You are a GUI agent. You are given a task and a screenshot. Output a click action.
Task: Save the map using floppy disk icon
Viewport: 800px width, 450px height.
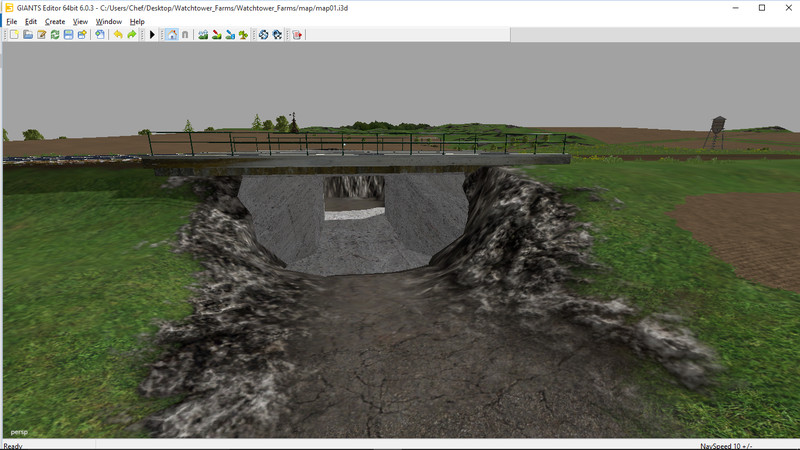(x=68, y=35)
